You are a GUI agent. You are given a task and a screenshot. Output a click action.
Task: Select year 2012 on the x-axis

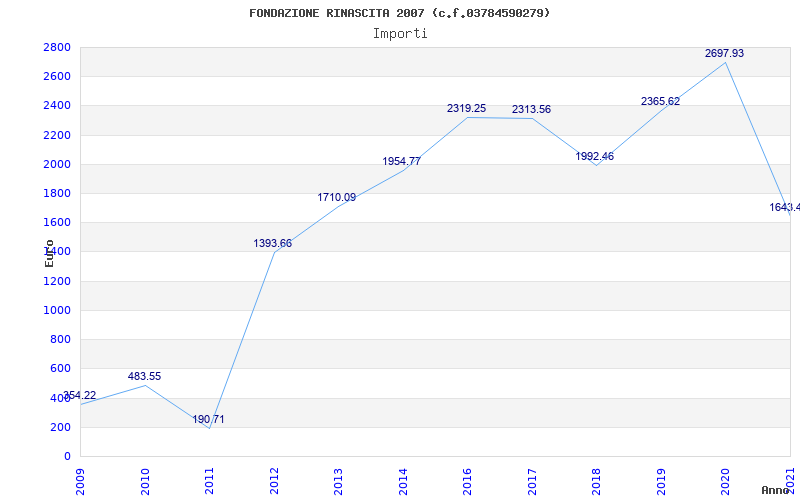[274, 481]
